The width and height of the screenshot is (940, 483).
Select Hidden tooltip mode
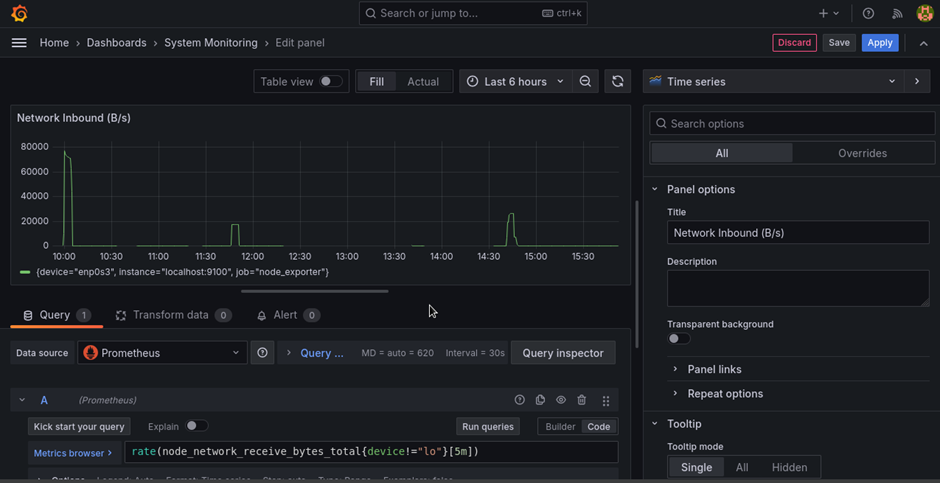[790, 467]
